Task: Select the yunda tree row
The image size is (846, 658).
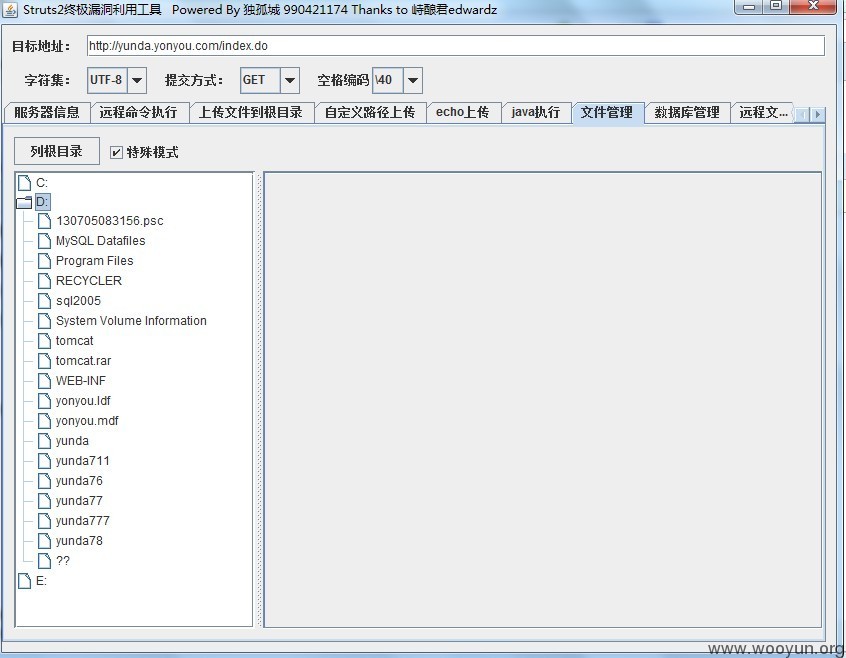Action: tap(72, 441)
